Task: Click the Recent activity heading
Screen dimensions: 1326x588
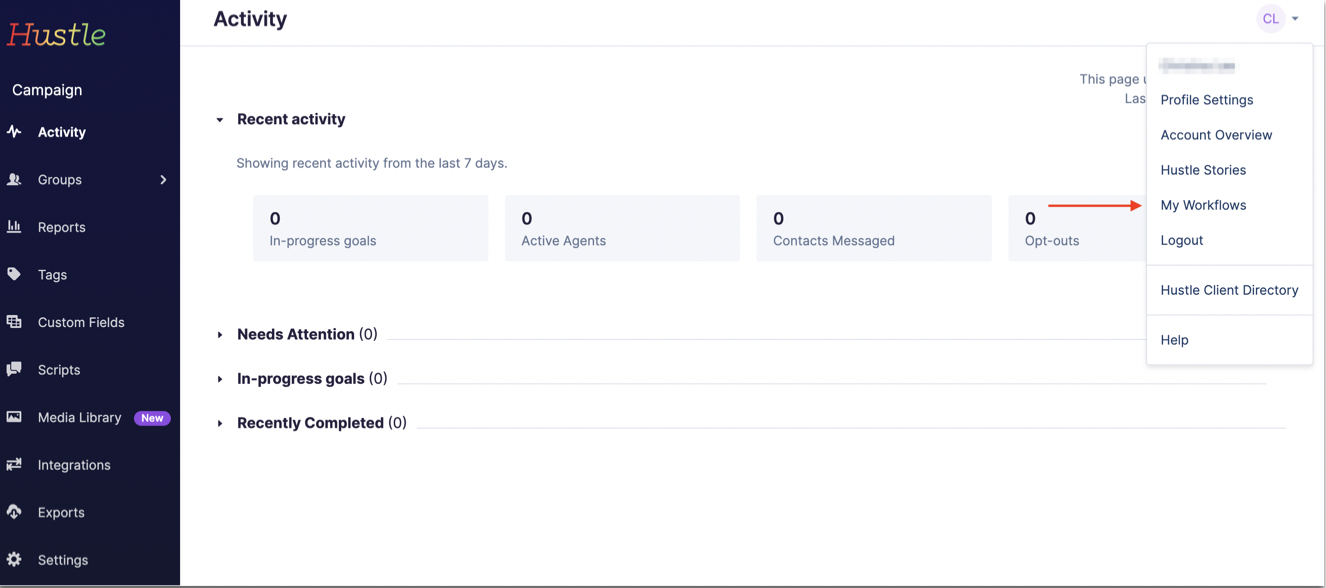Action: pyautogui.click(x=291, y=119)
